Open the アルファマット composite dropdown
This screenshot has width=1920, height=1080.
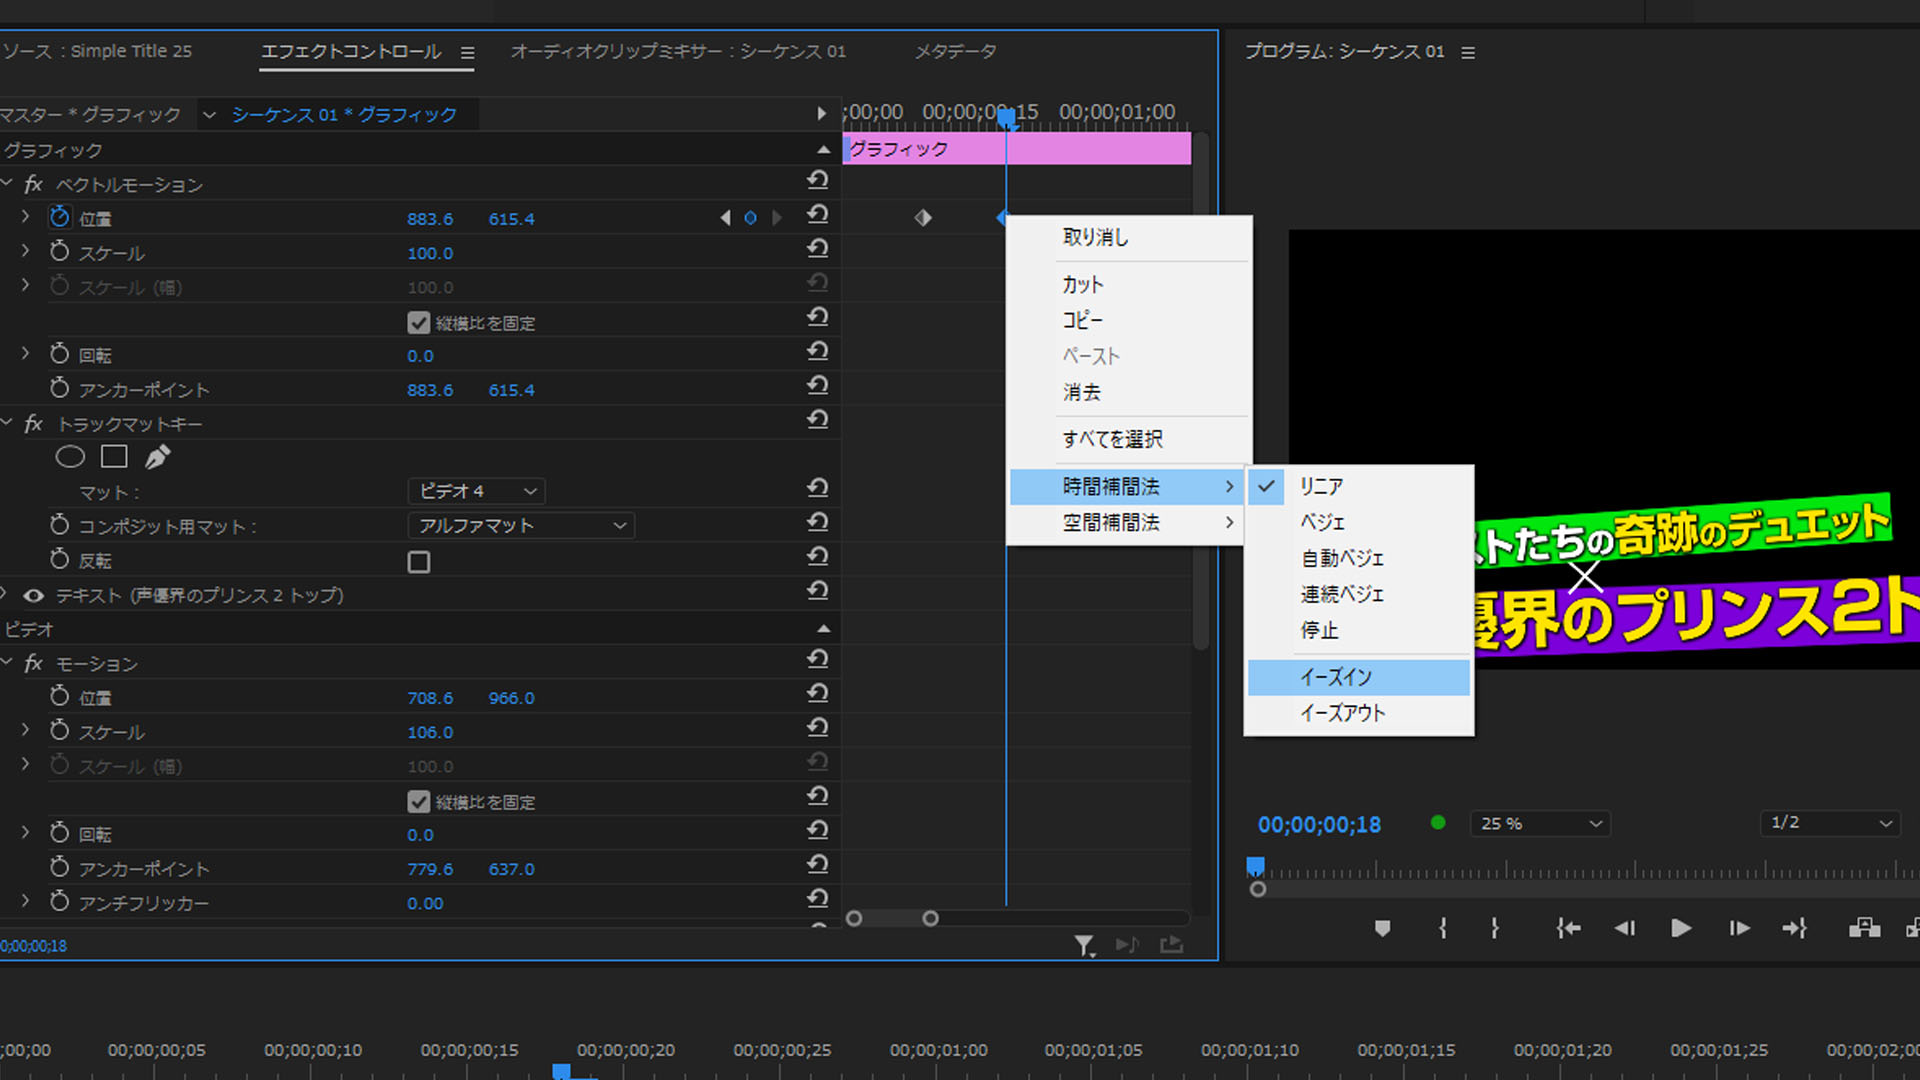click(521, 526)
